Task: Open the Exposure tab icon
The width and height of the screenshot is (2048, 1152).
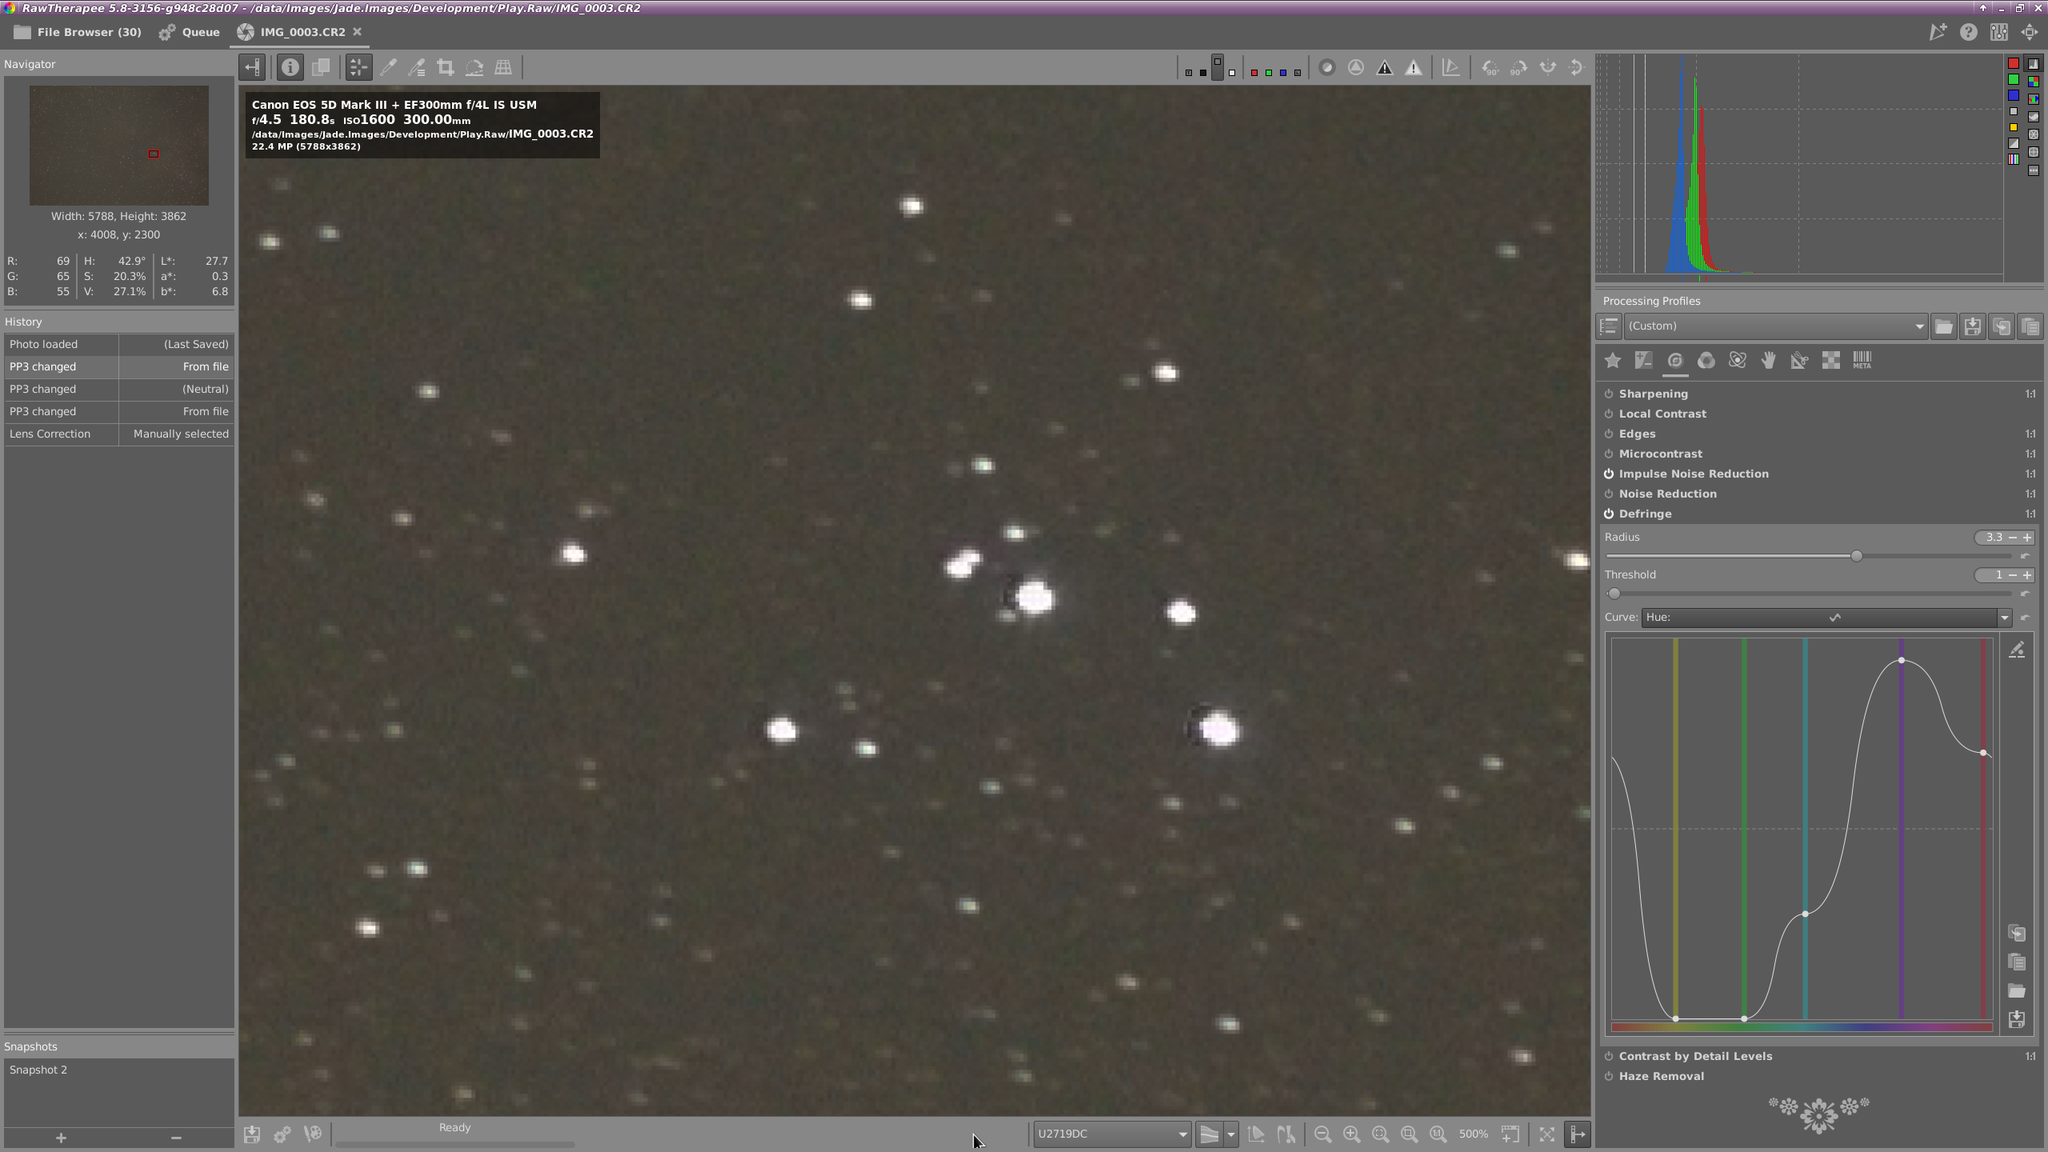Action: coord(1643,361)
